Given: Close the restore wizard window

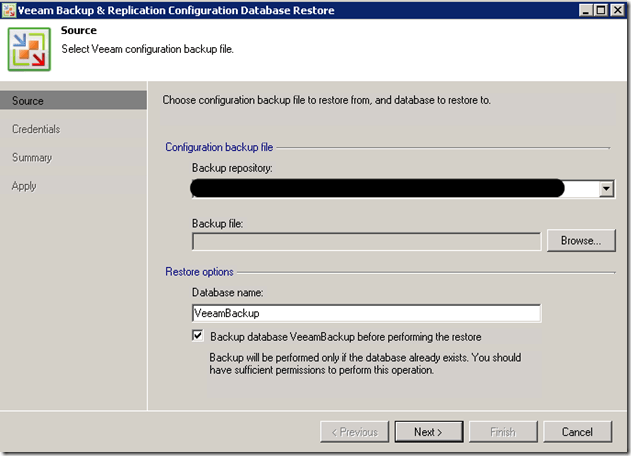Looking at the screenshot, I should coord(618,10).
